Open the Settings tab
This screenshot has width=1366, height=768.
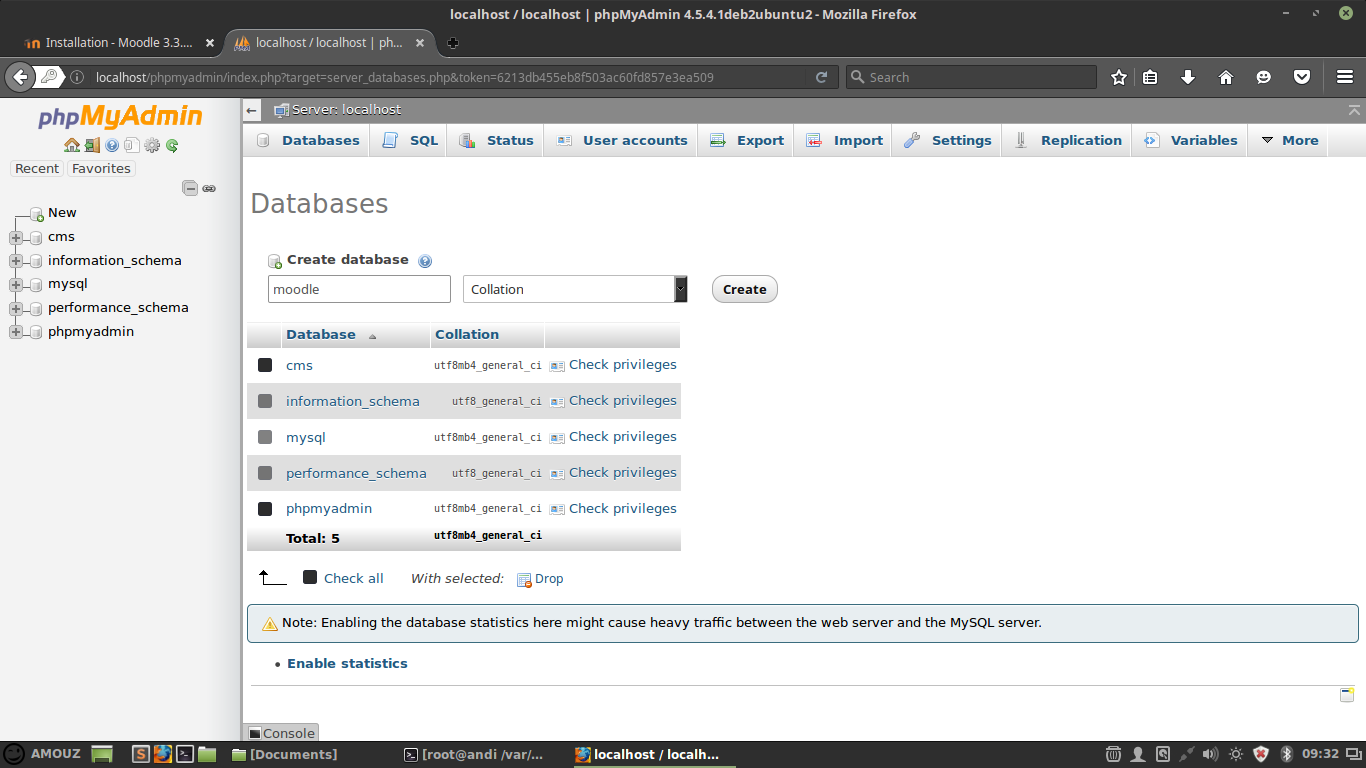click(x=947, y=140)
